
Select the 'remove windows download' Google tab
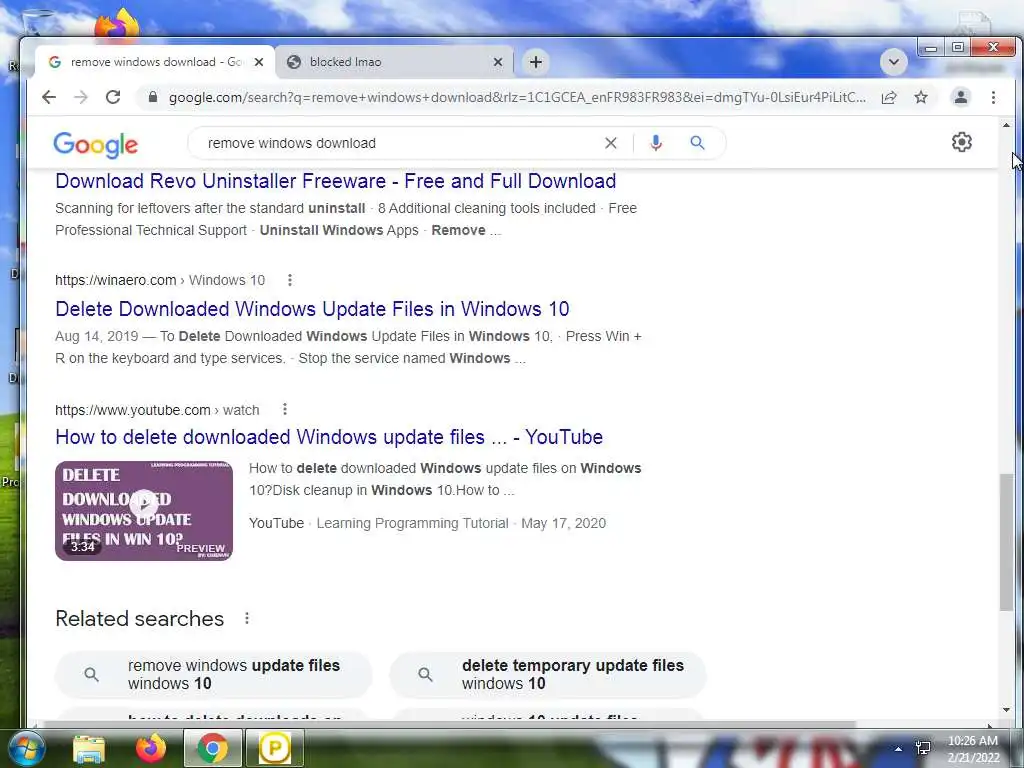(x=154, y=62)
